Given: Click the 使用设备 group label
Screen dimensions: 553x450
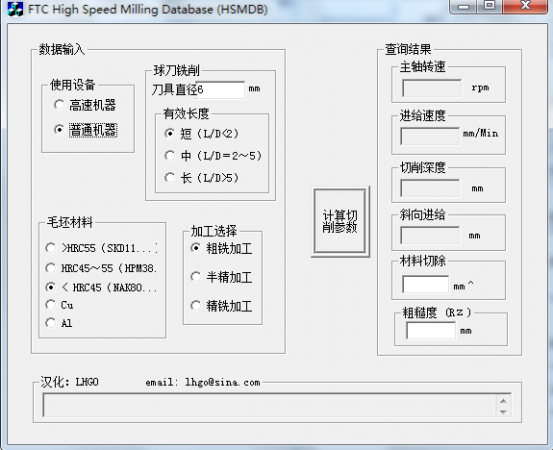Looking at the screenshot, I should 72,85.
